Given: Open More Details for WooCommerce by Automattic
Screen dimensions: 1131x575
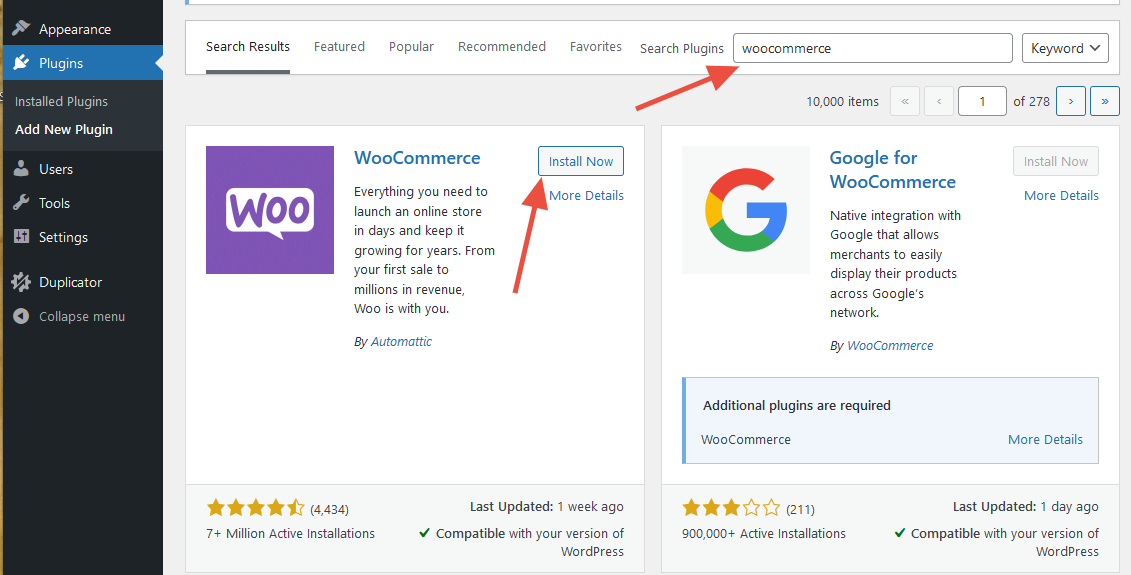Looking at the screenshot, I should (x=586, y=195).
